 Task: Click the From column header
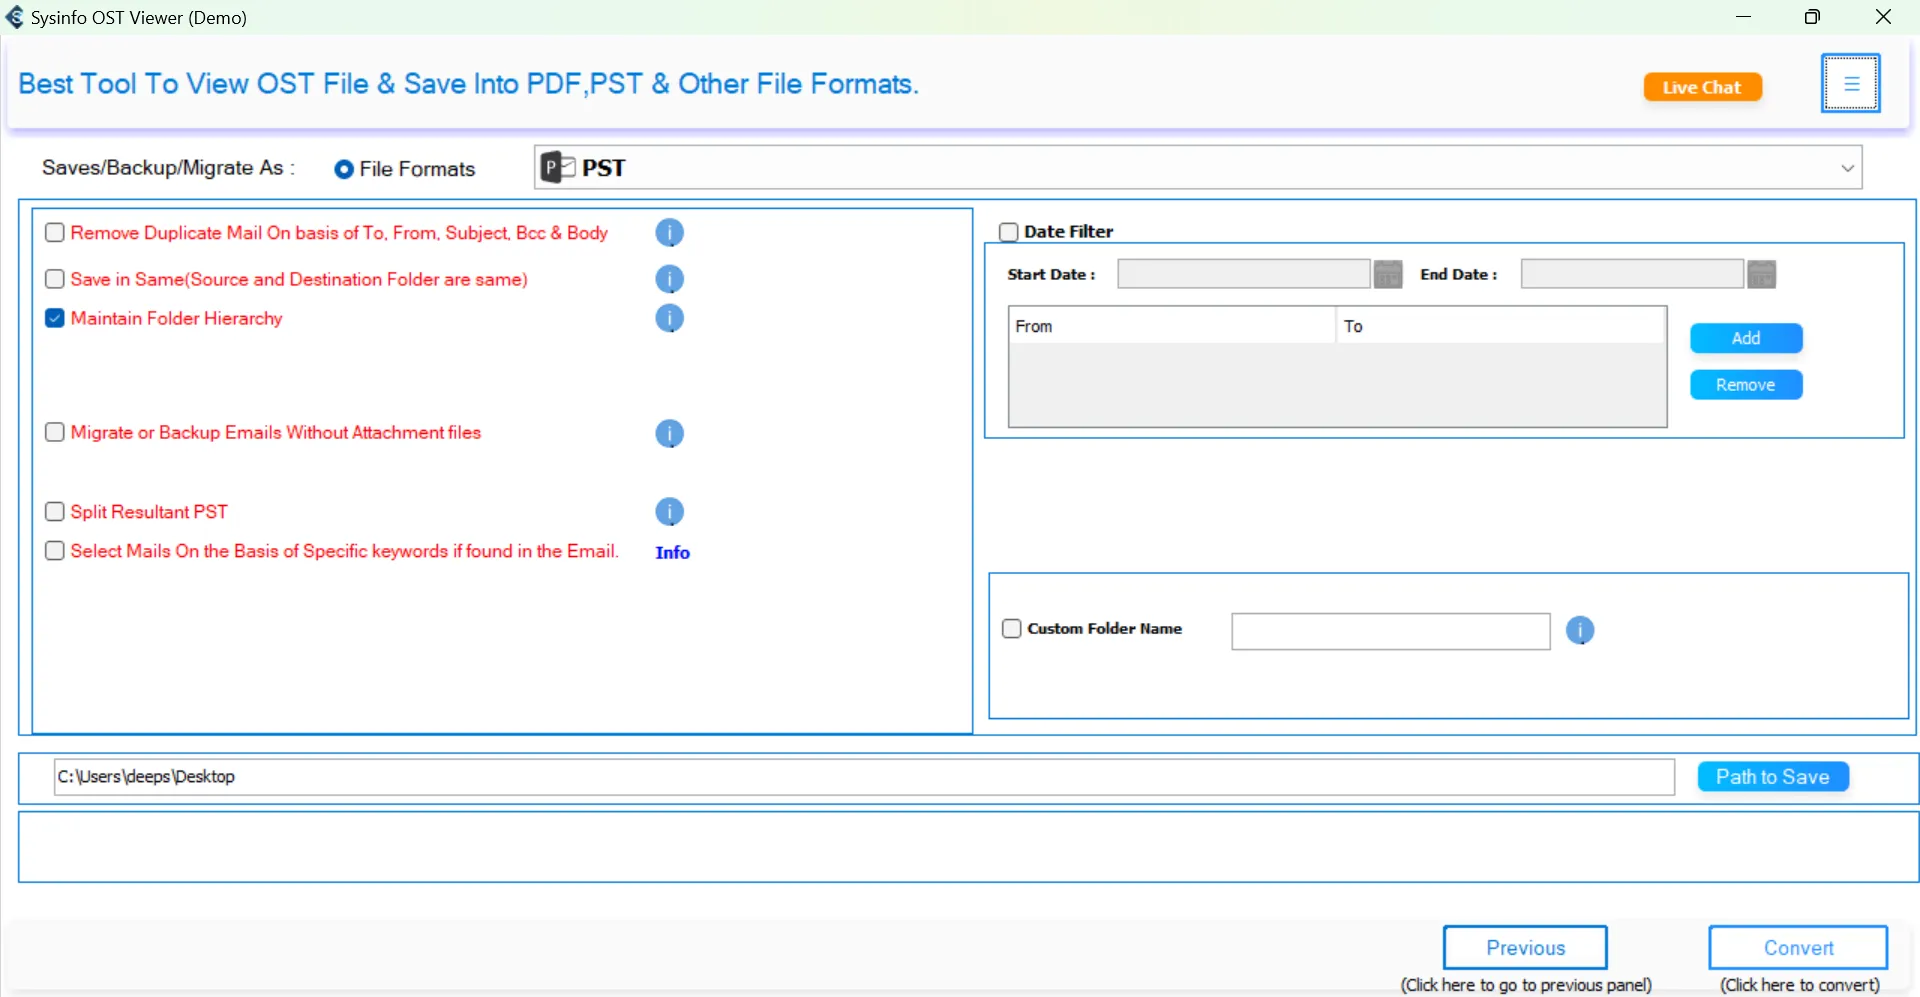pos(1171,326)
